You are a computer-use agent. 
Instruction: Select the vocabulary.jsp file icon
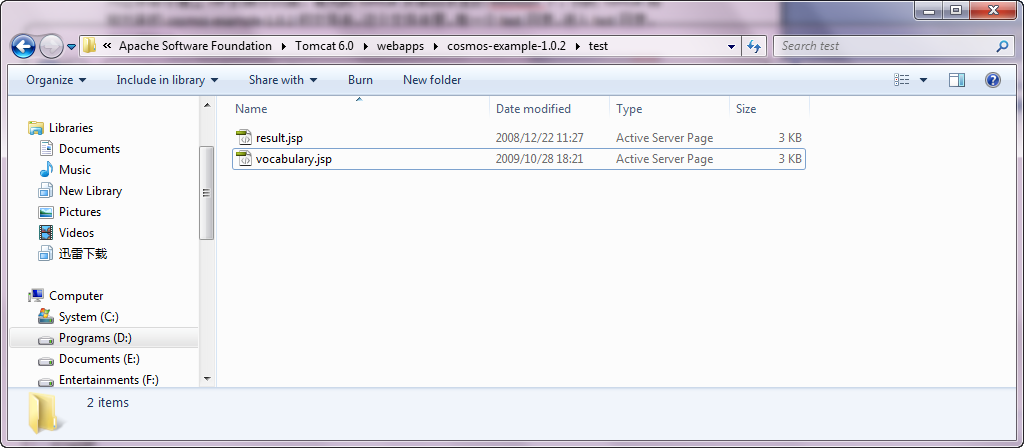(x=244, y=159)
